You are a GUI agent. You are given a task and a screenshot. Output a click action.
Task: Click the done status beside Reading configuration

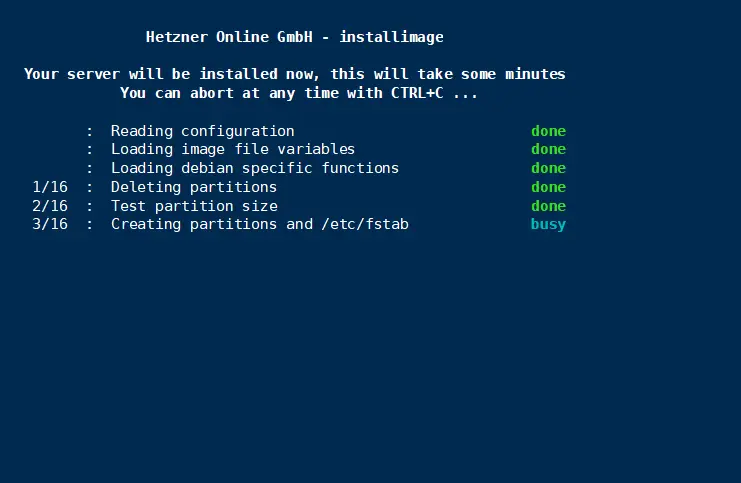548,131
